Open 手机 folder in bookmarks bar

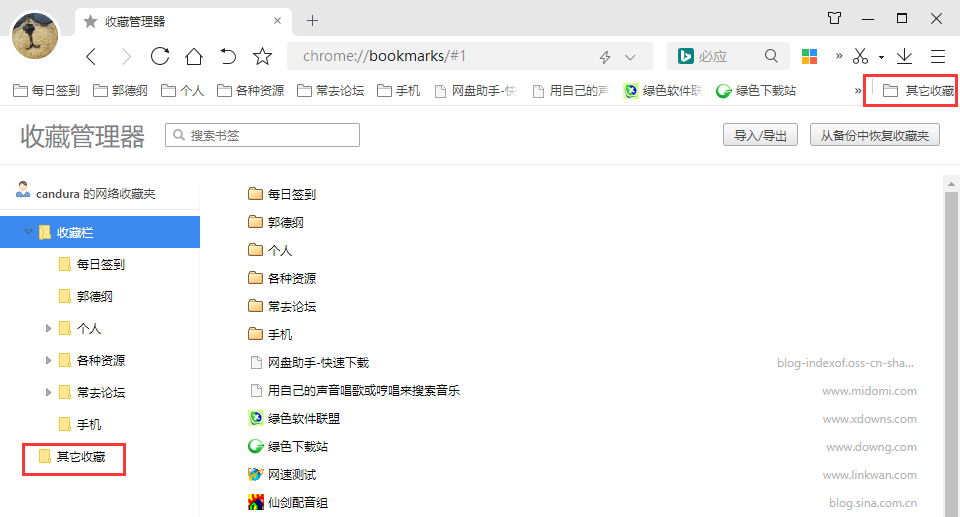pos(399,91)
